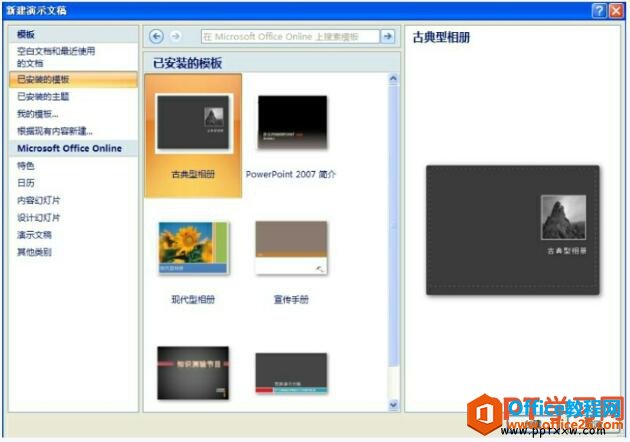Viewport: 630px width, 442px height.
Task: Click the 古典型相册 label under the thumbnail
Action: click(193, 174)
